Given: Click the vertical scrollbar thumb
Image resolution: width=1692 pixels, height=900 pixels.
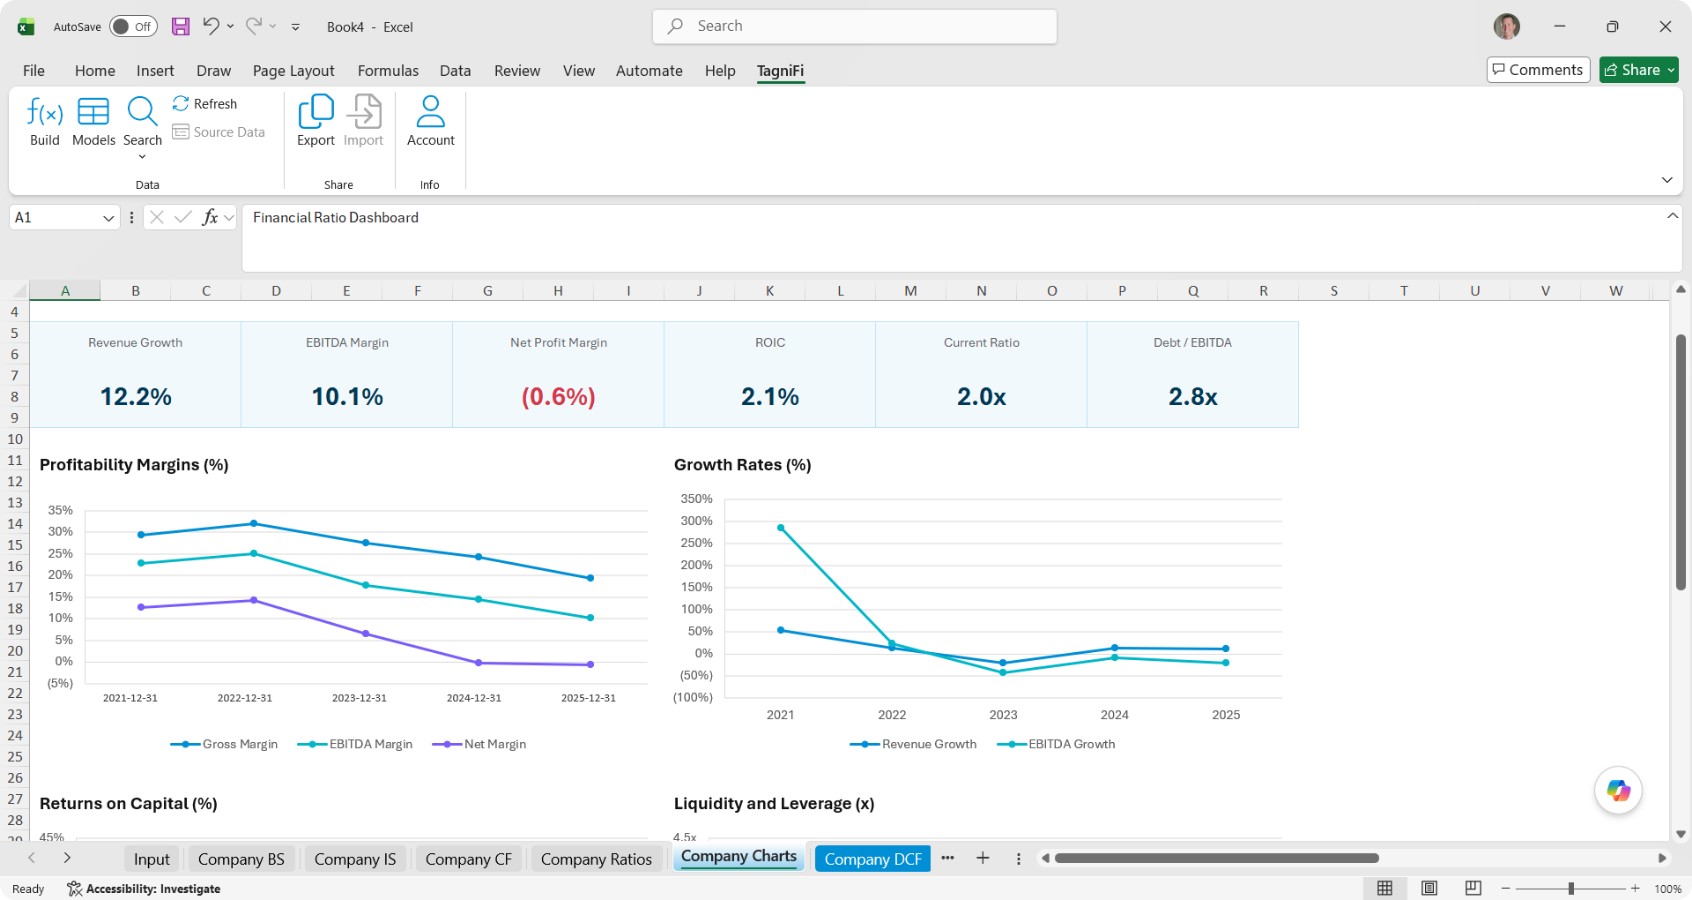Looking at the screenshot, I should 1680,462.
